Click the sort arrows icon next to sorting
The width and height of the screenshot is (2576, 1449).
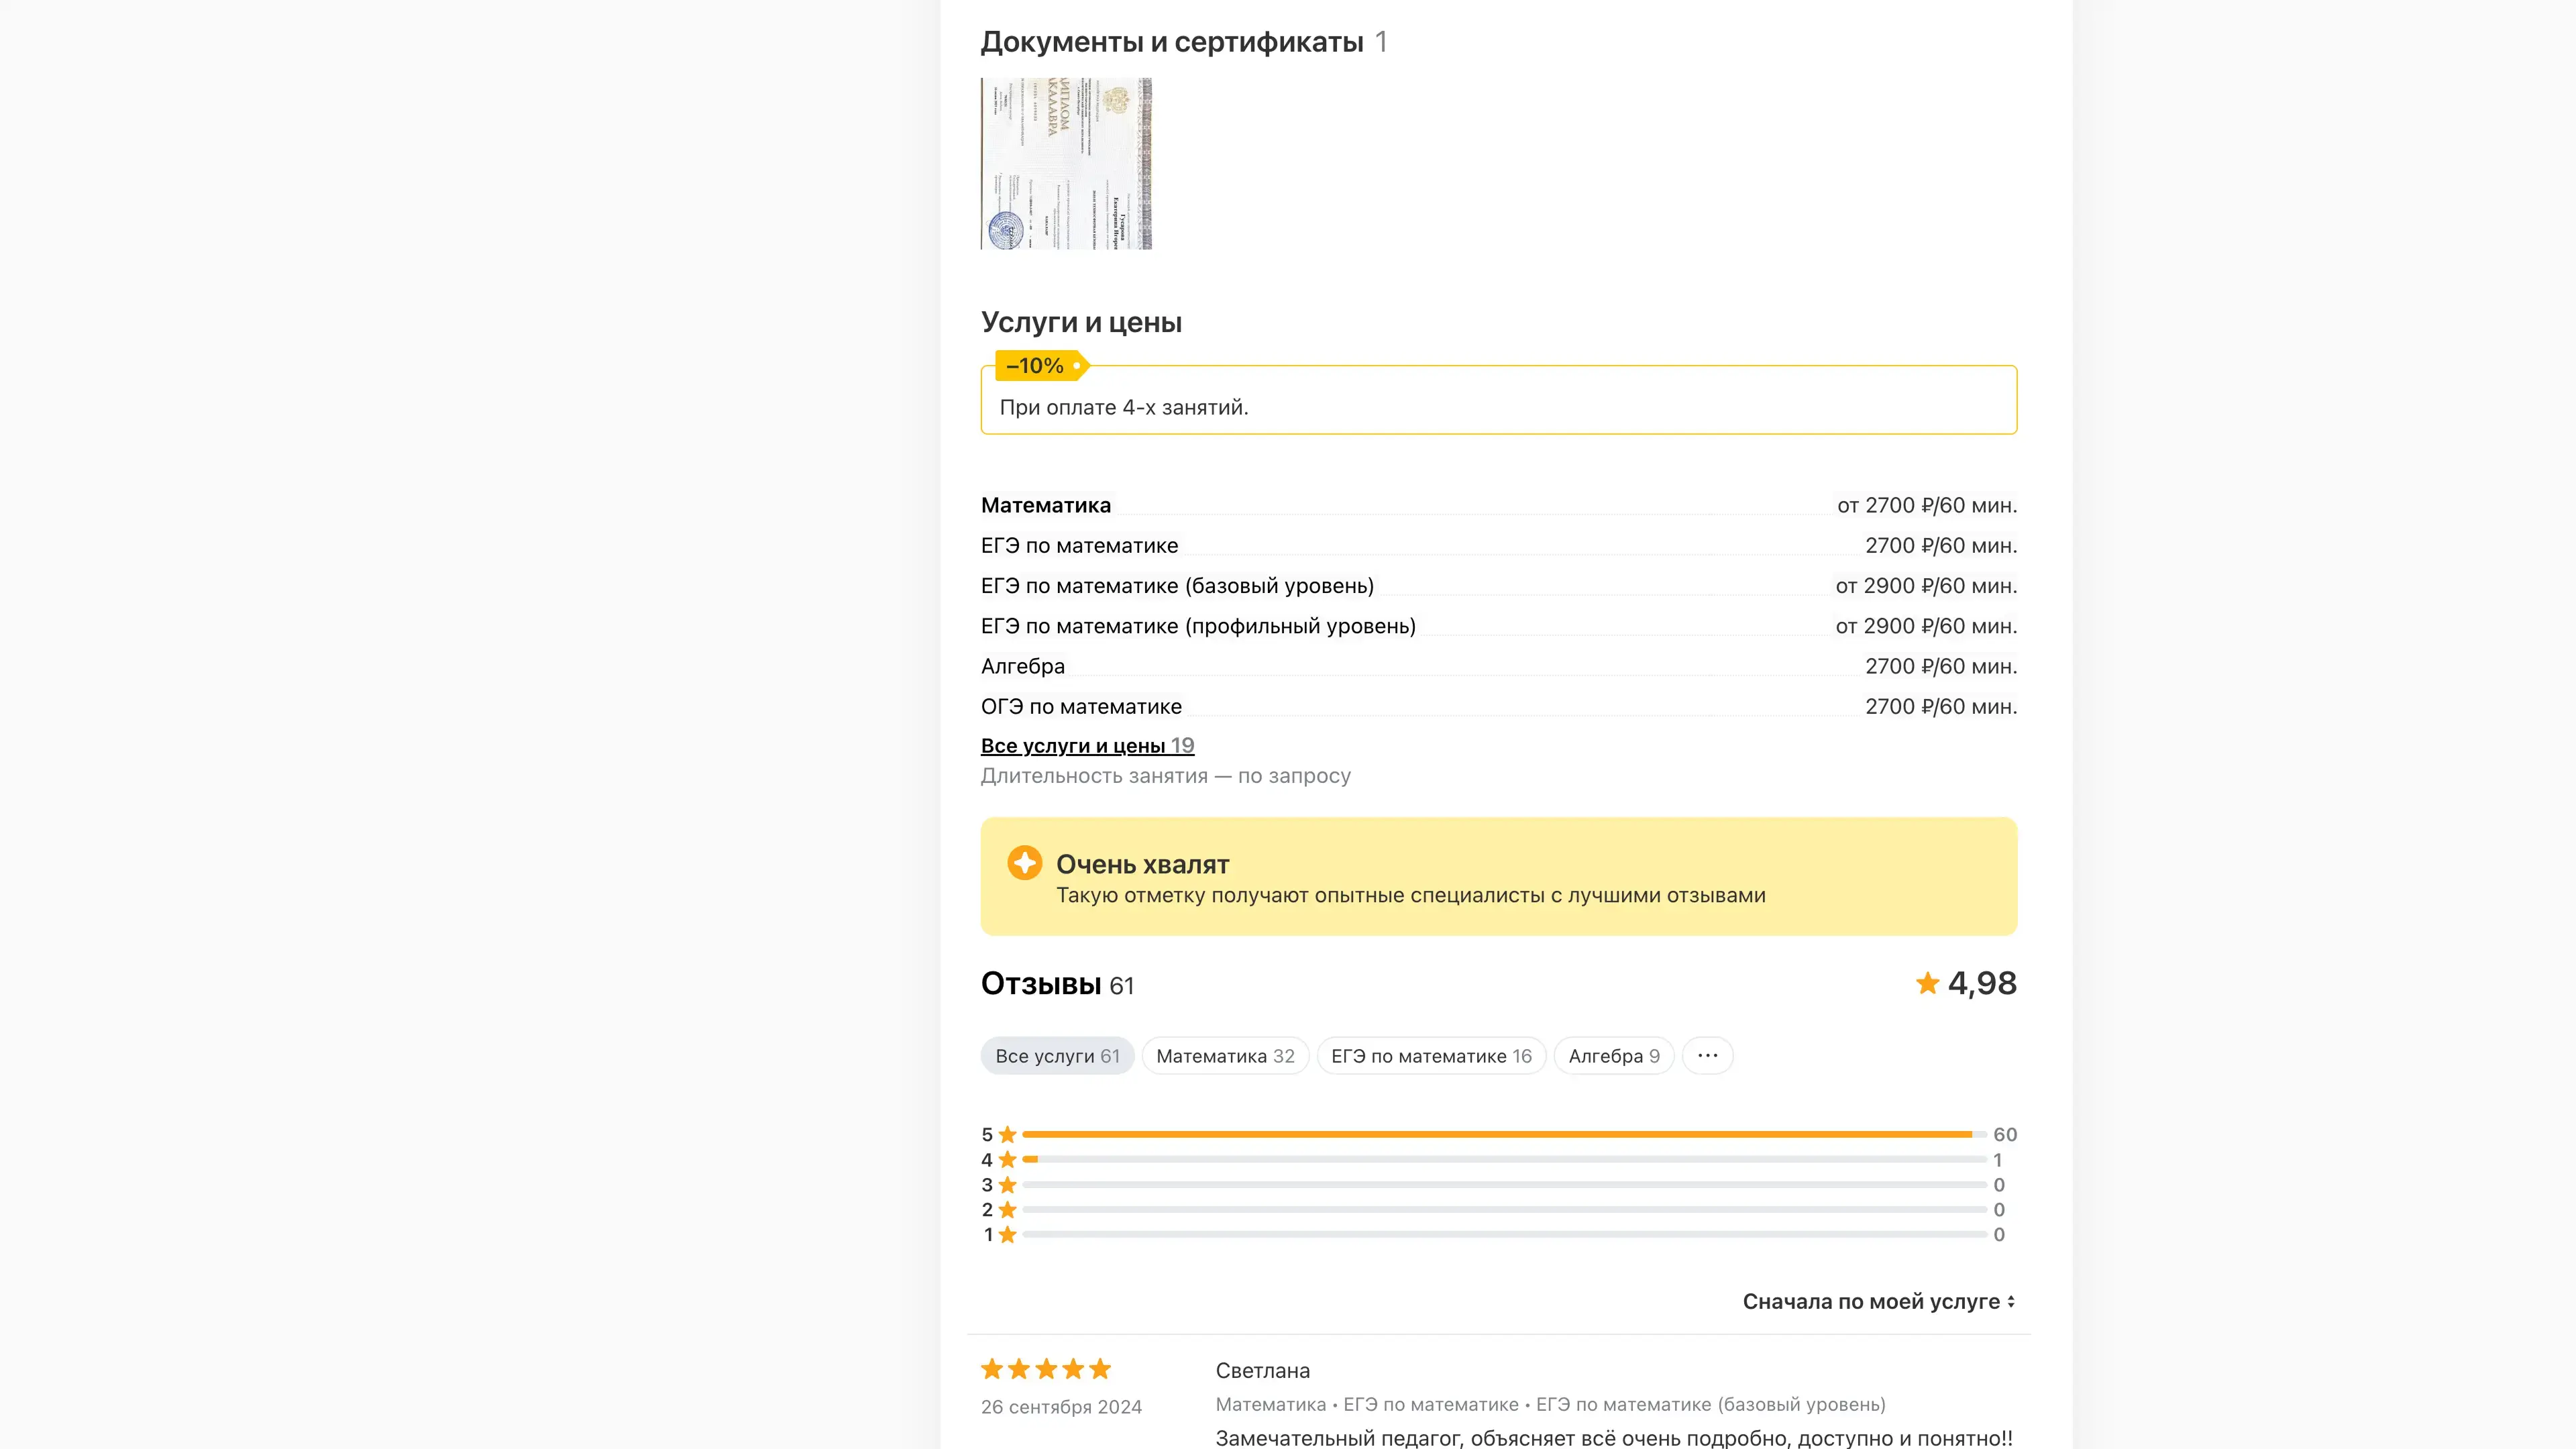2011,1302
